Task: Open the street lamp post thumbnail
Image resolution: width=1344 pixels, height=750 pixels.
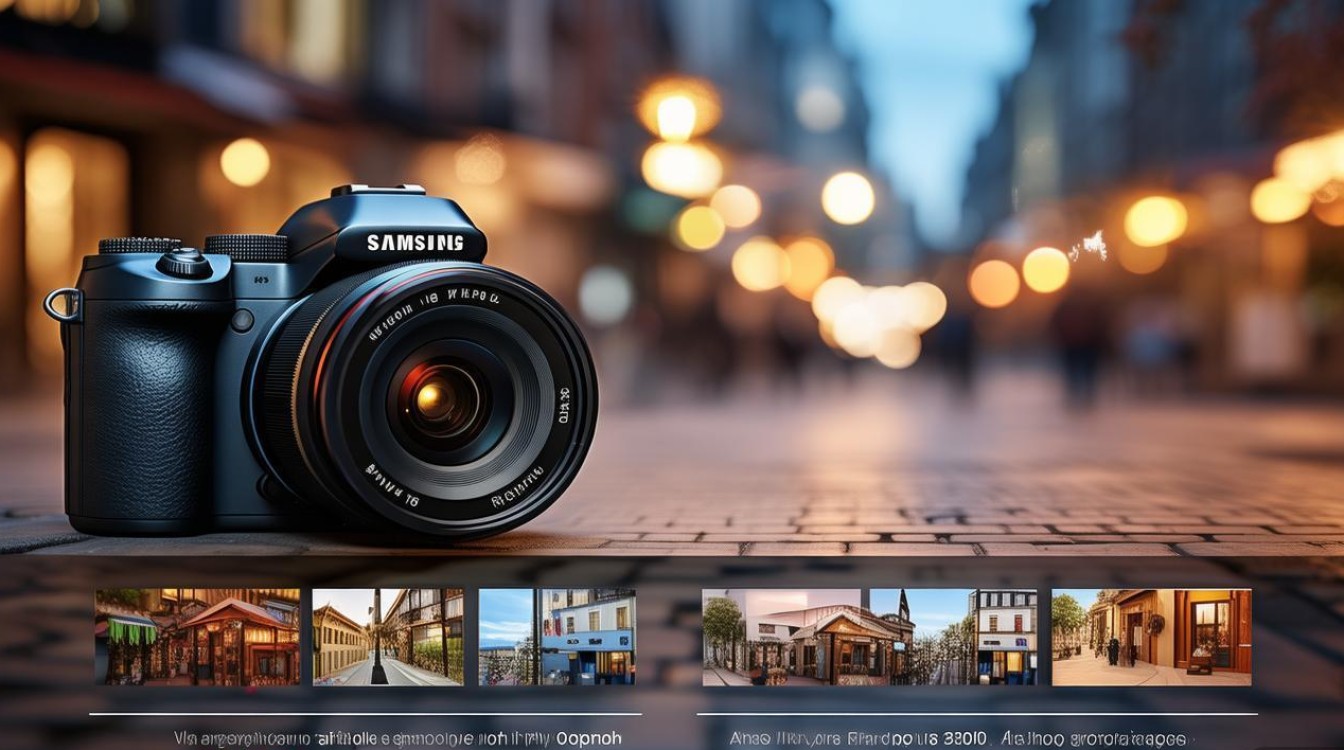Action: [x=387, y=637]
